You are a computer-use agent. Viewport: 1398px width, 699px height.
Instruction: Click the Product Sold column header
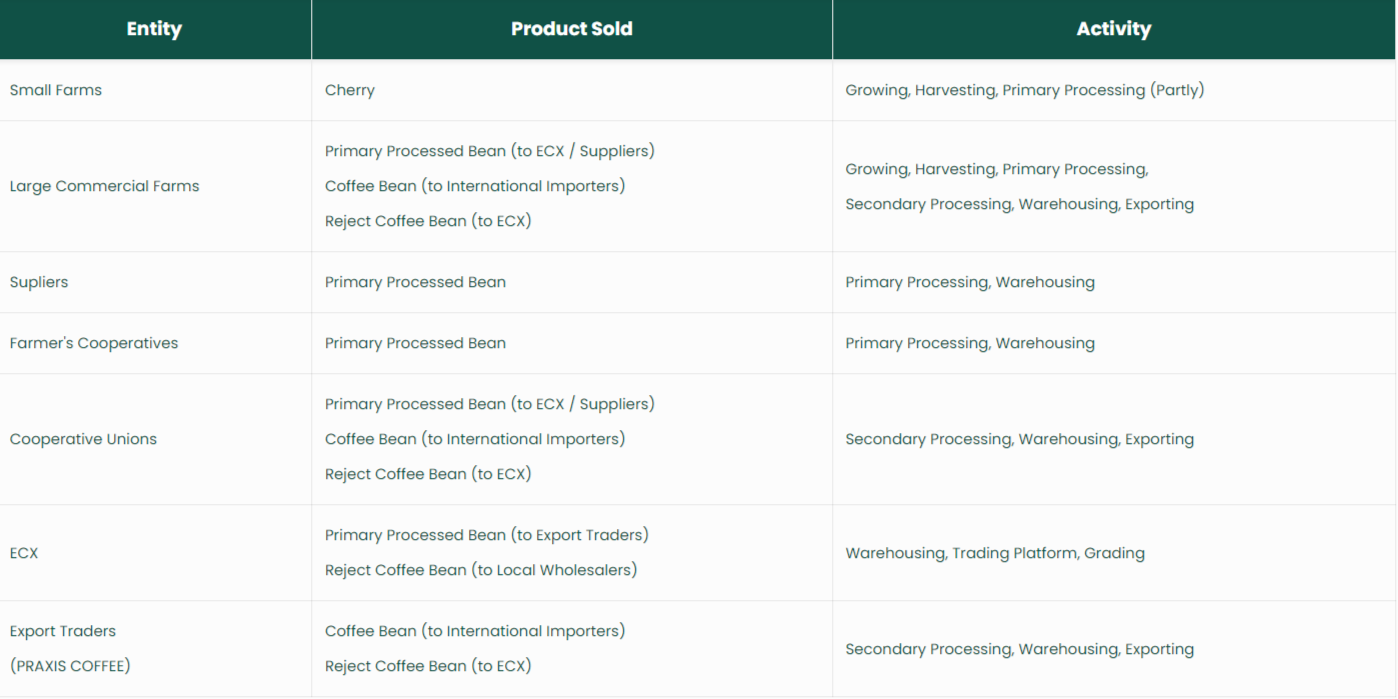pos(571,29)
